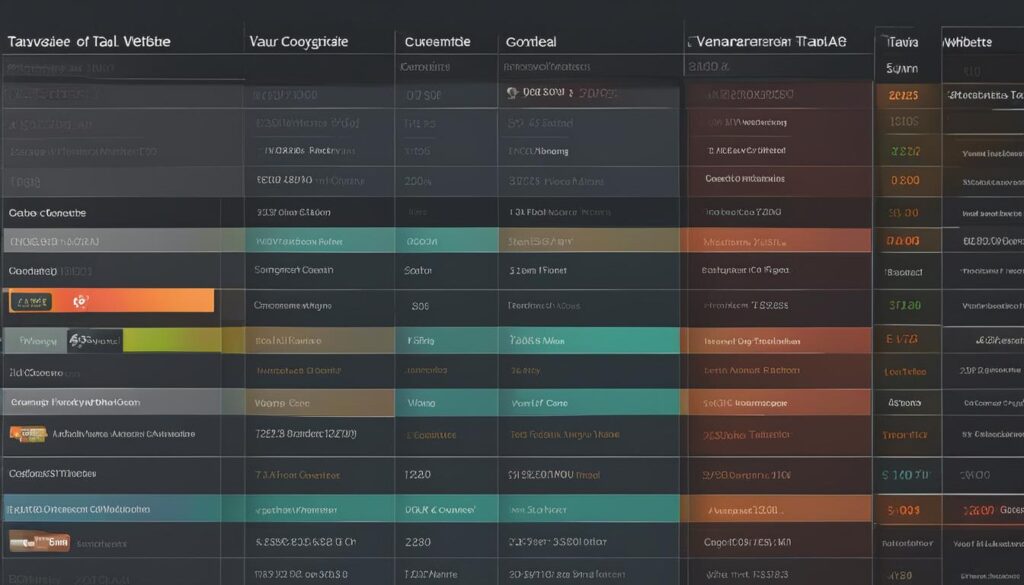Click the orange '20125' value under Tavia
This screenshot has height=585, width=1024.
coord(903,95)
